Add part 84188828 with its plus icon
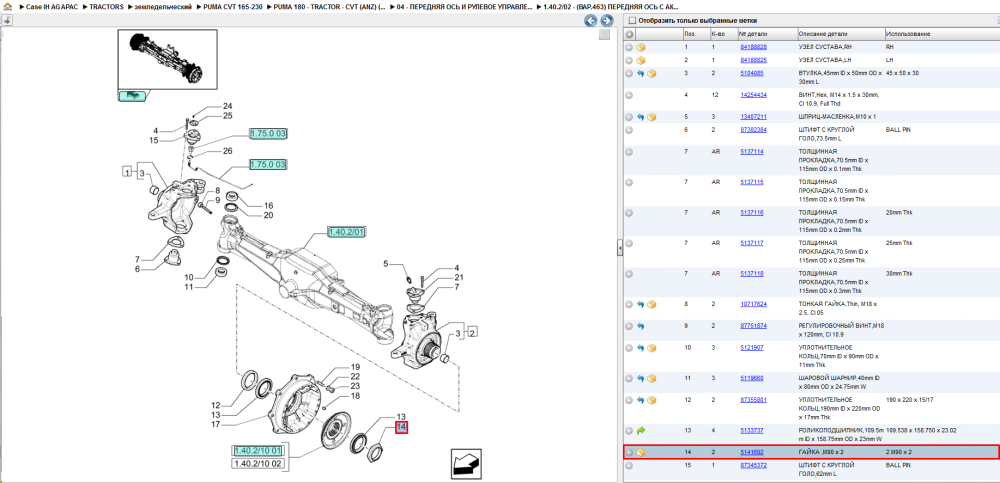The width and height of the screenshot is (1000, 483). [629, 47]
